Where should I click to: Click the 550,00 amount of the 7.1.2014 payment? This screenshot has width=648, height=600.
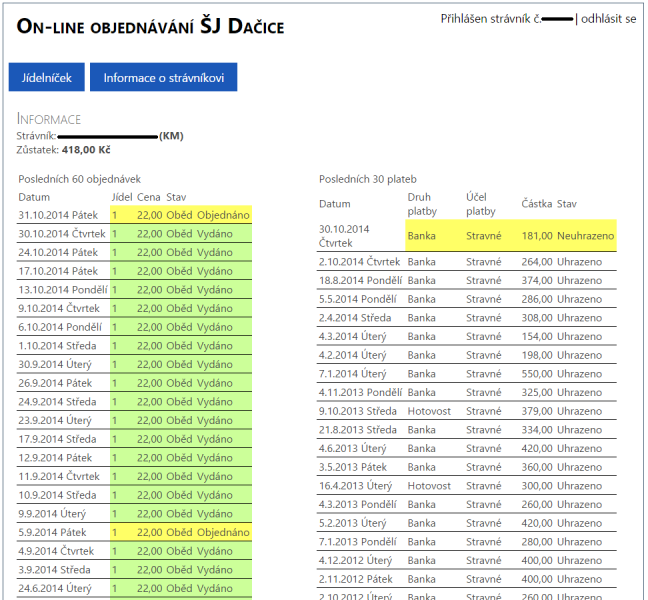pyautogui.click(x=537, y=373)
